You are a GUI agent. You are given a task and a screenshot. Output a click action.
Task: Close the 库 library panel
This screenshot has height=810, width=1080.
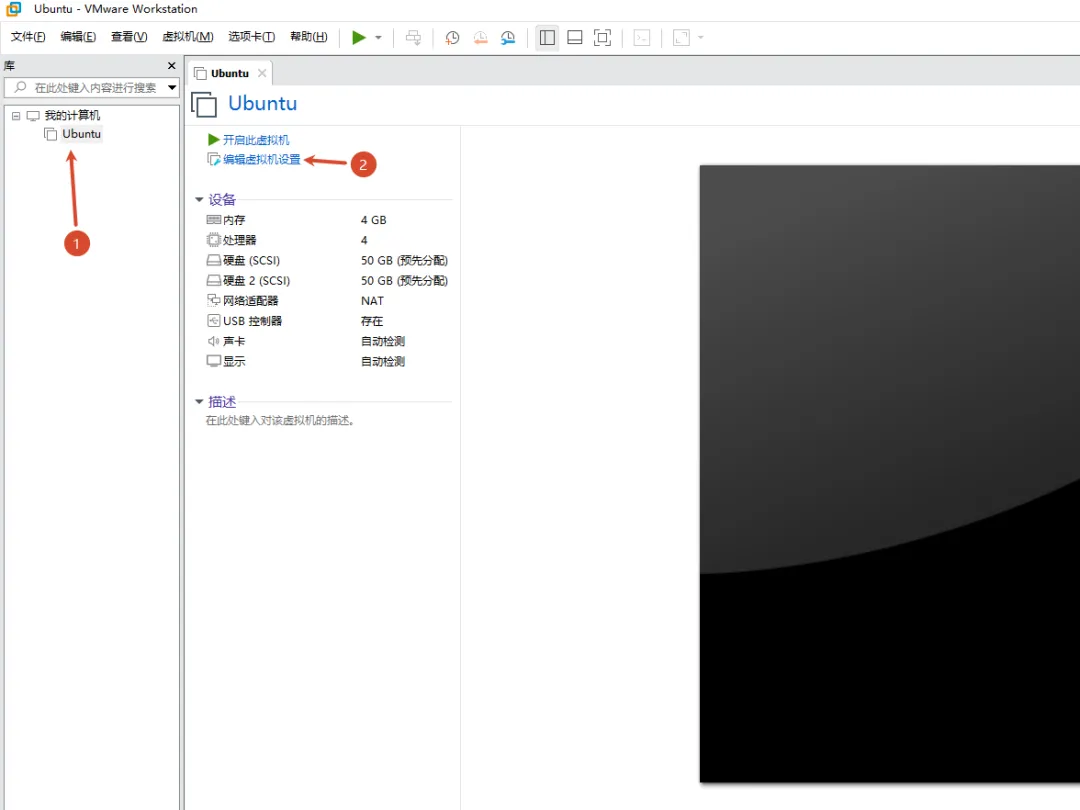click(x=172, y=65)
